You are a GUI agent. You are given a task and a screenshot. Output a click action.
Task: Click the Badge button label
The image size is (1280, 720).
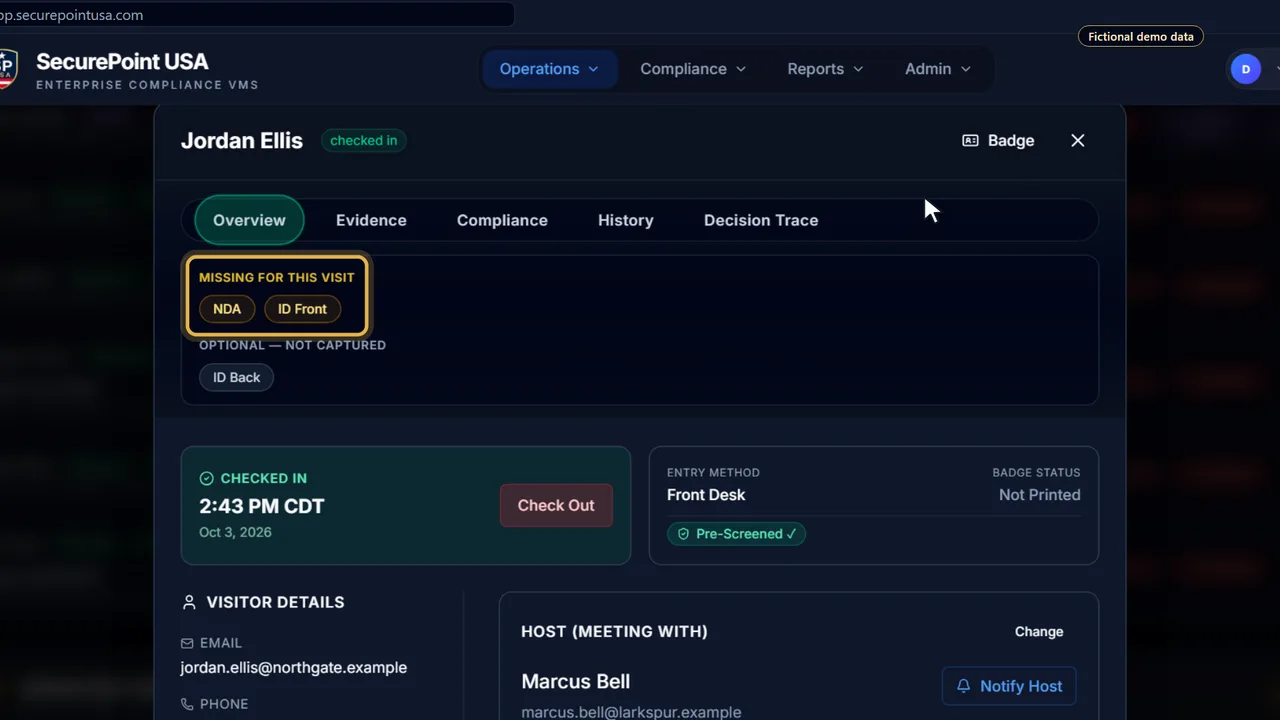point(1011,141)
